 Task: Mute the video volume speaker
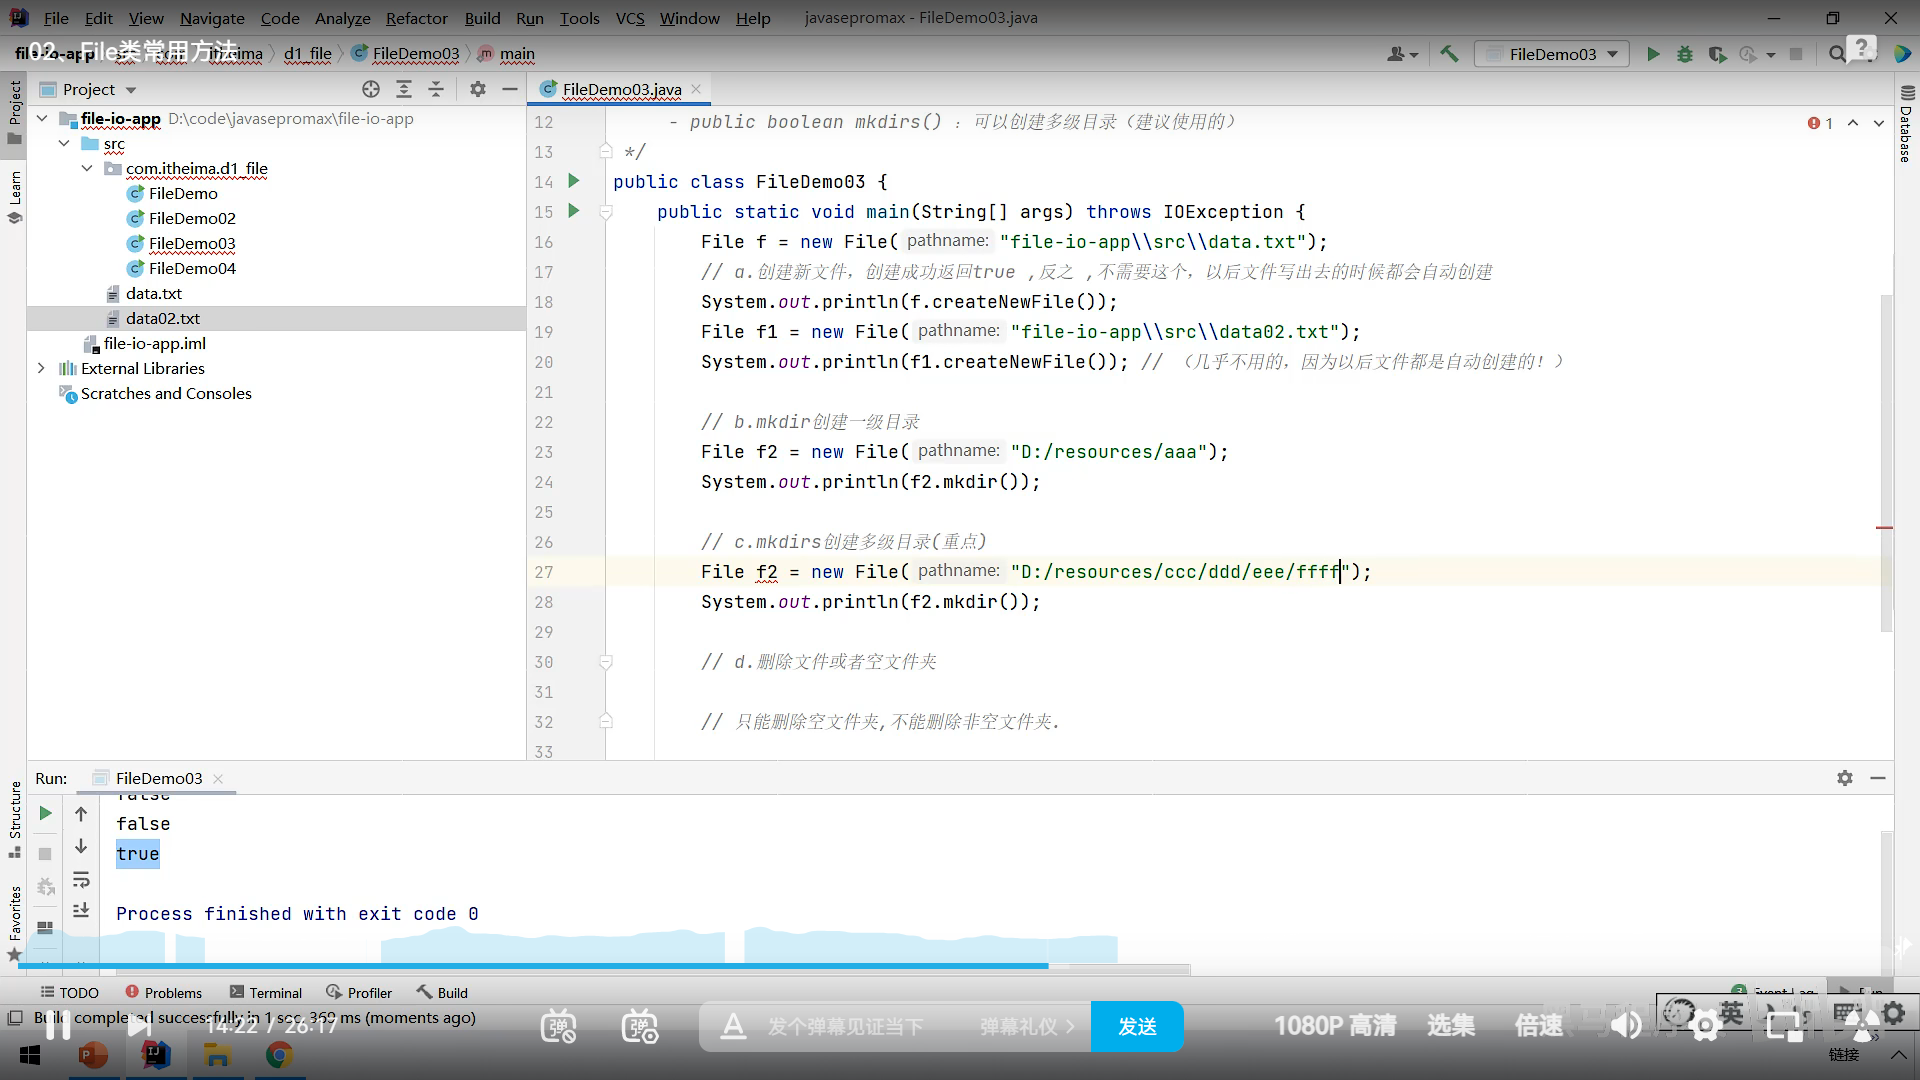pos(1626,1025)
